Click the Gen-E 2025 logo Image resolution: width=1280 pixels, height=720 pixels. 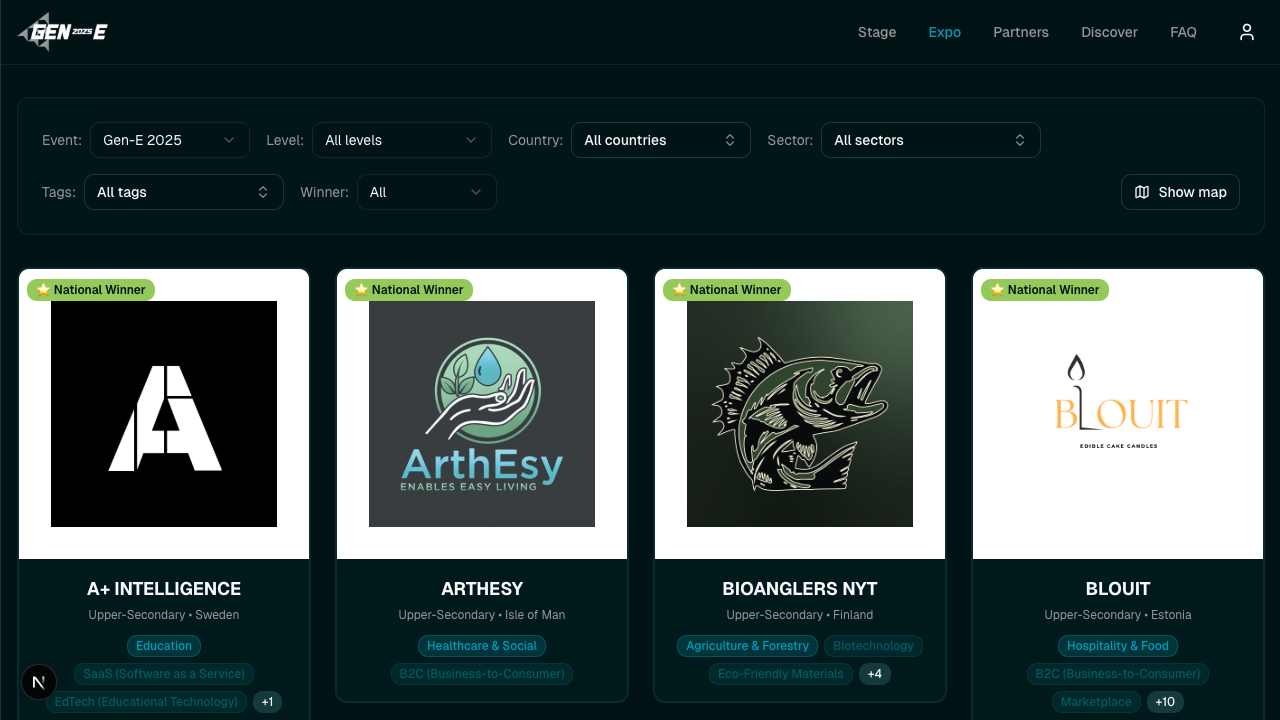click(62, 31)
